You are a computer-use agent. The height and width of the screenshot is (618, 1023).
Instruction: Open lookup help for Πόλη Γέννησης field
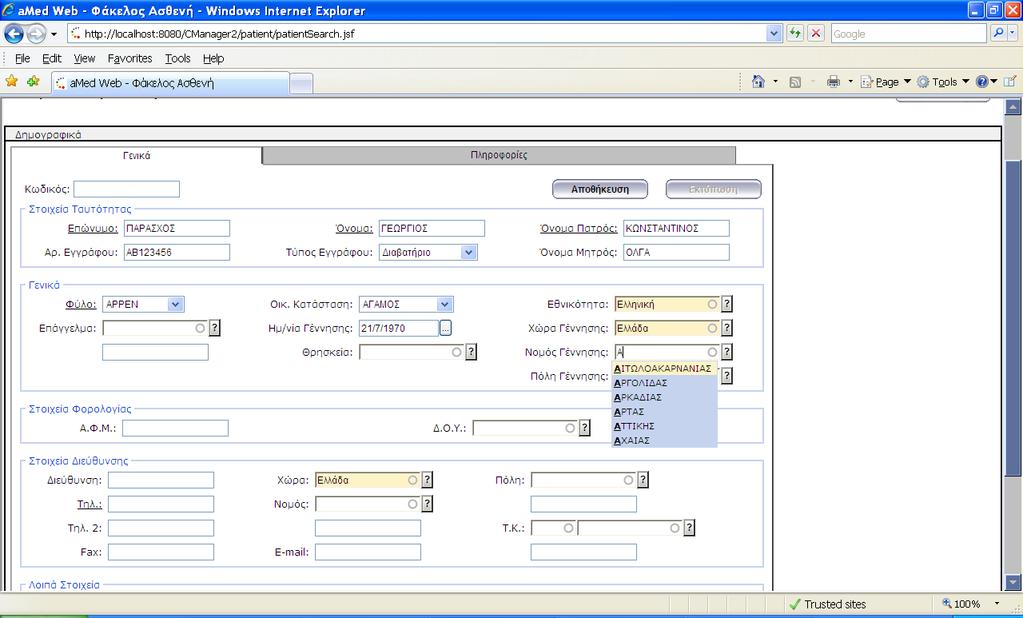coord(727,376)
